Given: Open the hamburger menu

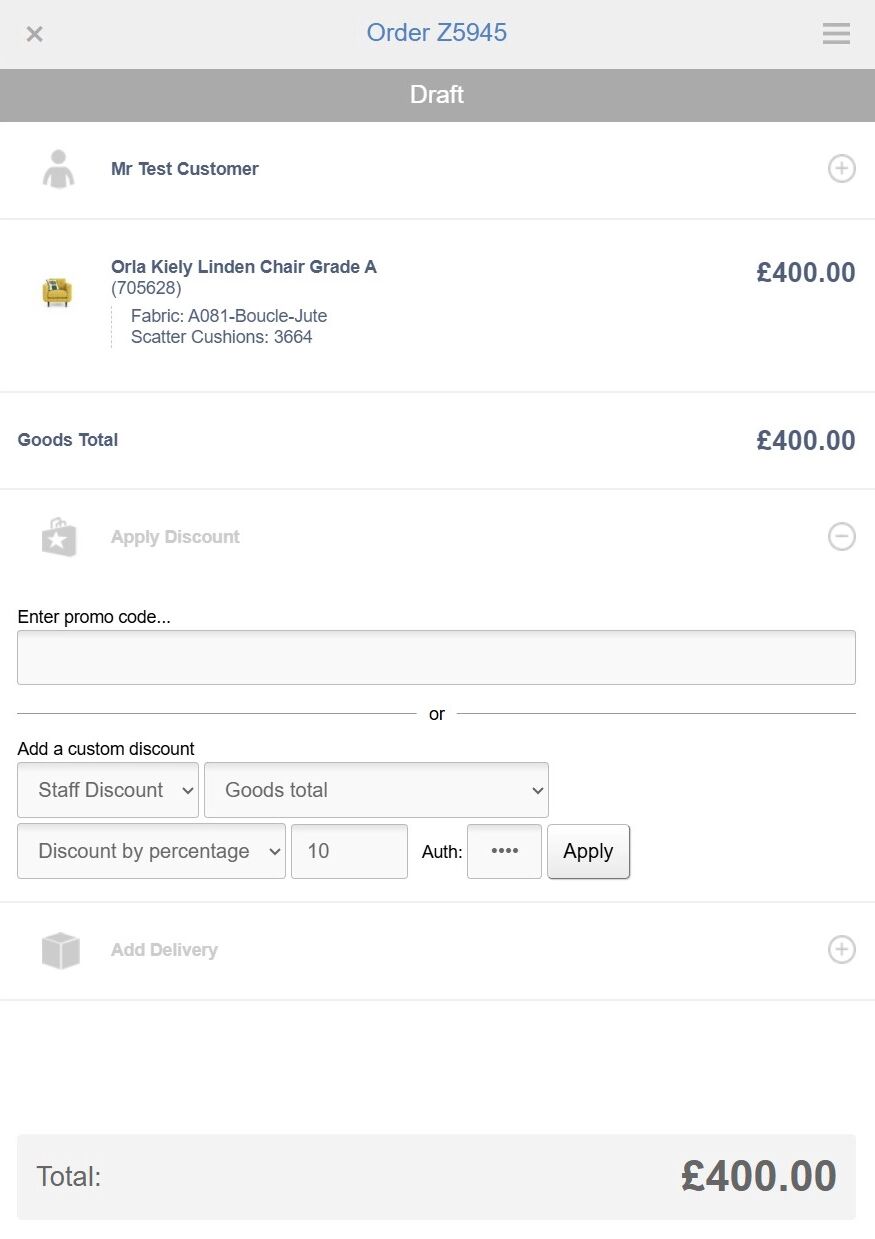Looking at the screenshot, I should 836,34.
